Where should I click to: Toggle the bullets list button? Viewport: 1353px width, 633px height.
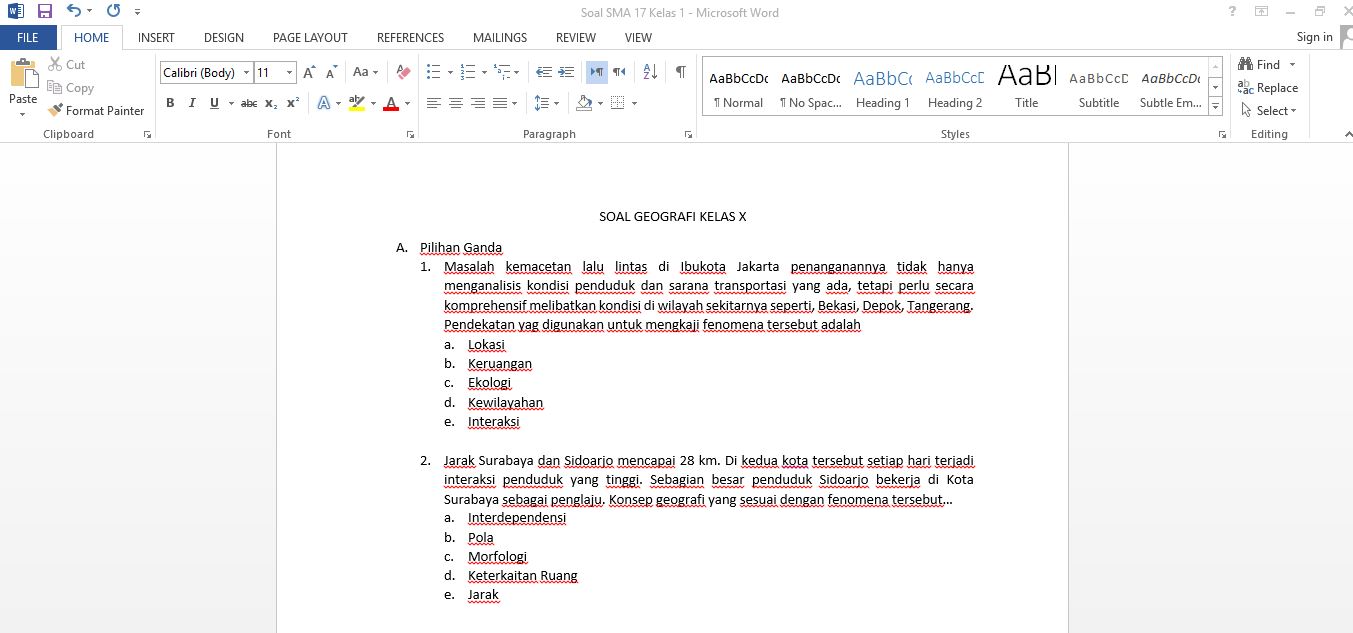tap(433, 73)
